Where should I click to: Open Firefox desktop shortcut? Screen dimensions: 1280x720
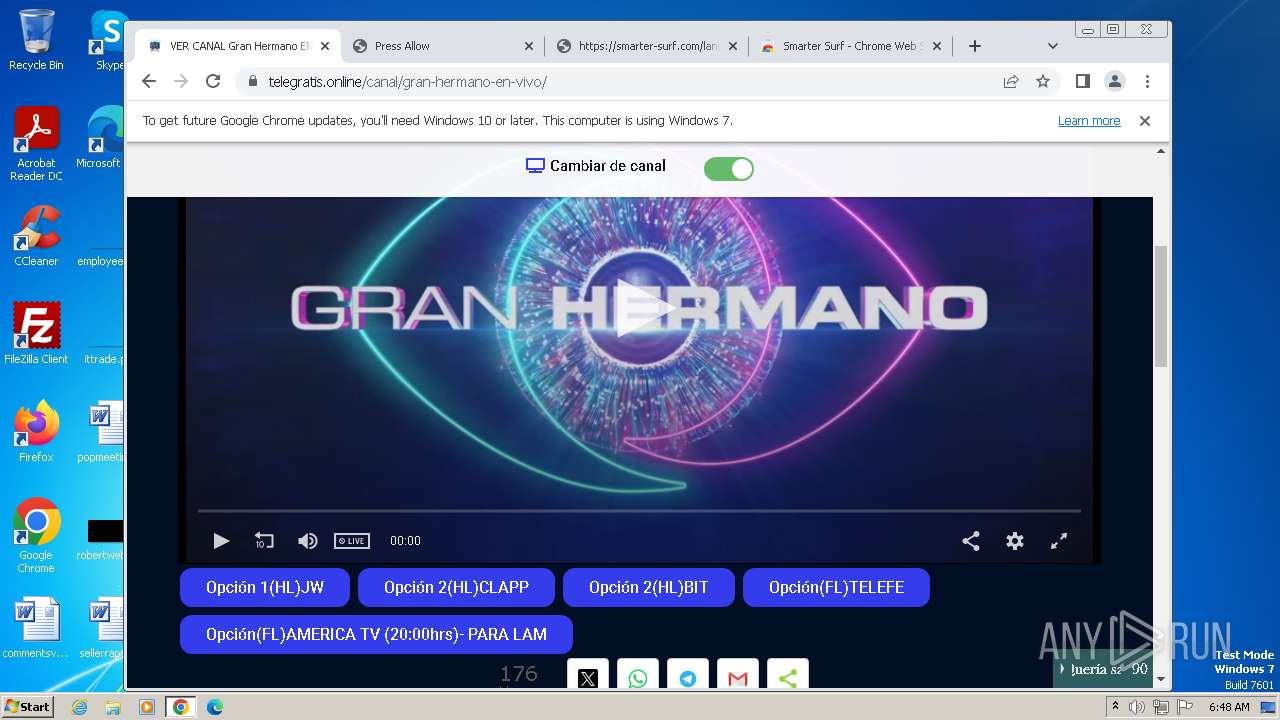click(36, 432)
